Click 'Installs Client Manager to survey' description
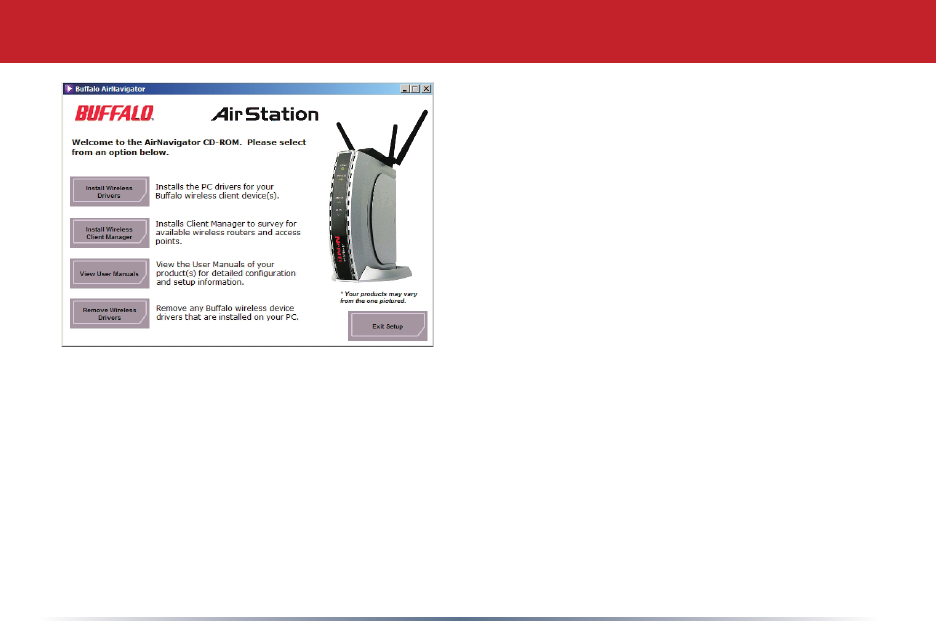The width and height of the screenshot is (936, 621). pyautogui.click(x=228, y=232)
